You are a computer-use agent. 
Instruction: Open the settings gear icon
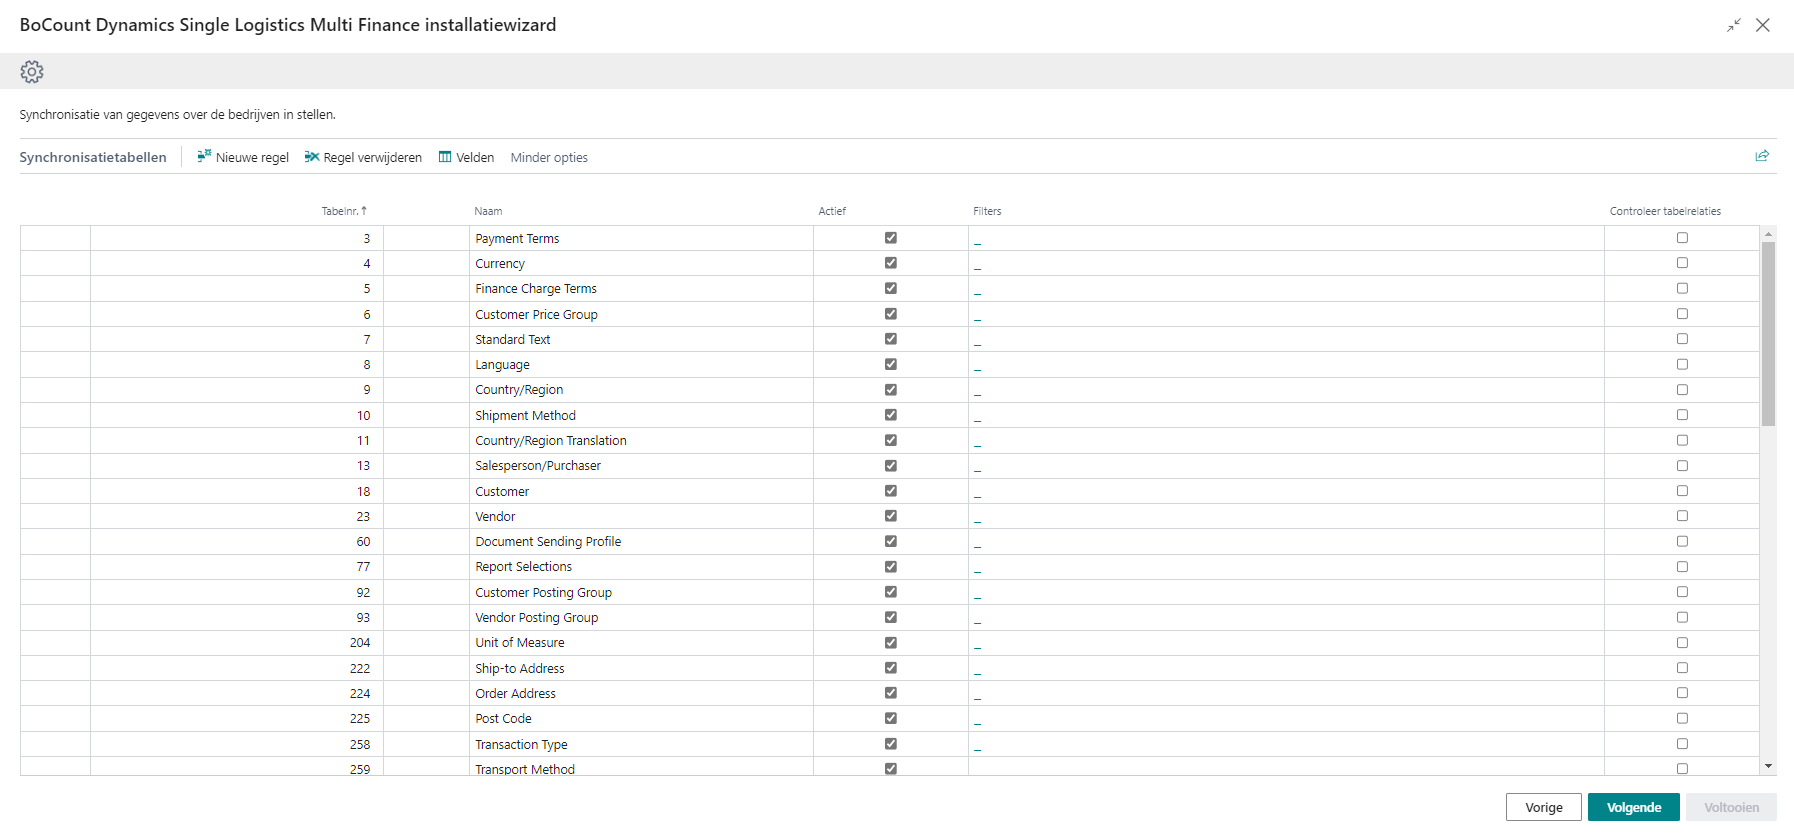[x=32, y=72]
